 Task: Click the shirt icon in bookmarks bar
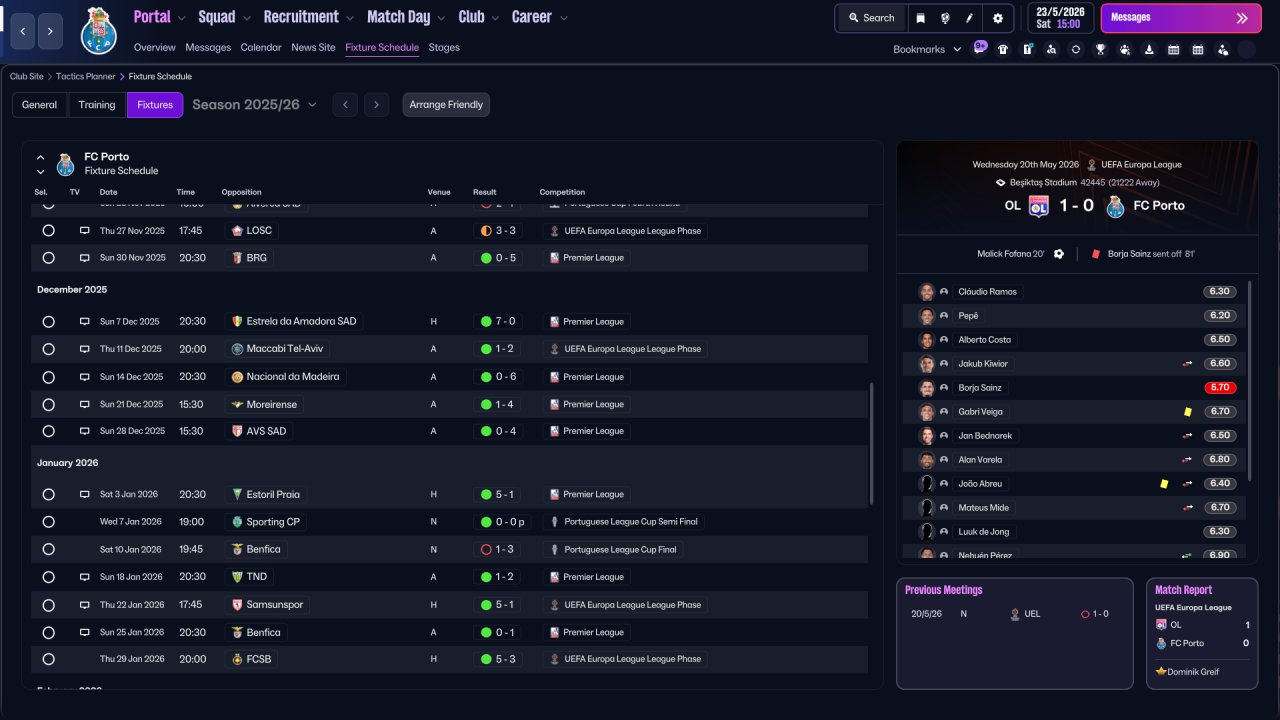click(x=1003, y=49)
